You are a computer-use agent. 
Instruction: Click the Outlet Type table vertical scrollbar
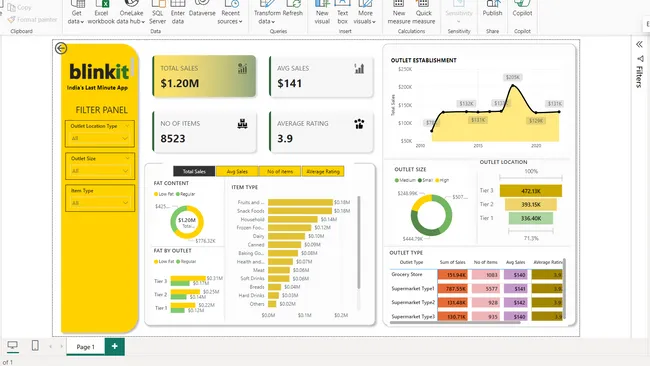point(564,288)
